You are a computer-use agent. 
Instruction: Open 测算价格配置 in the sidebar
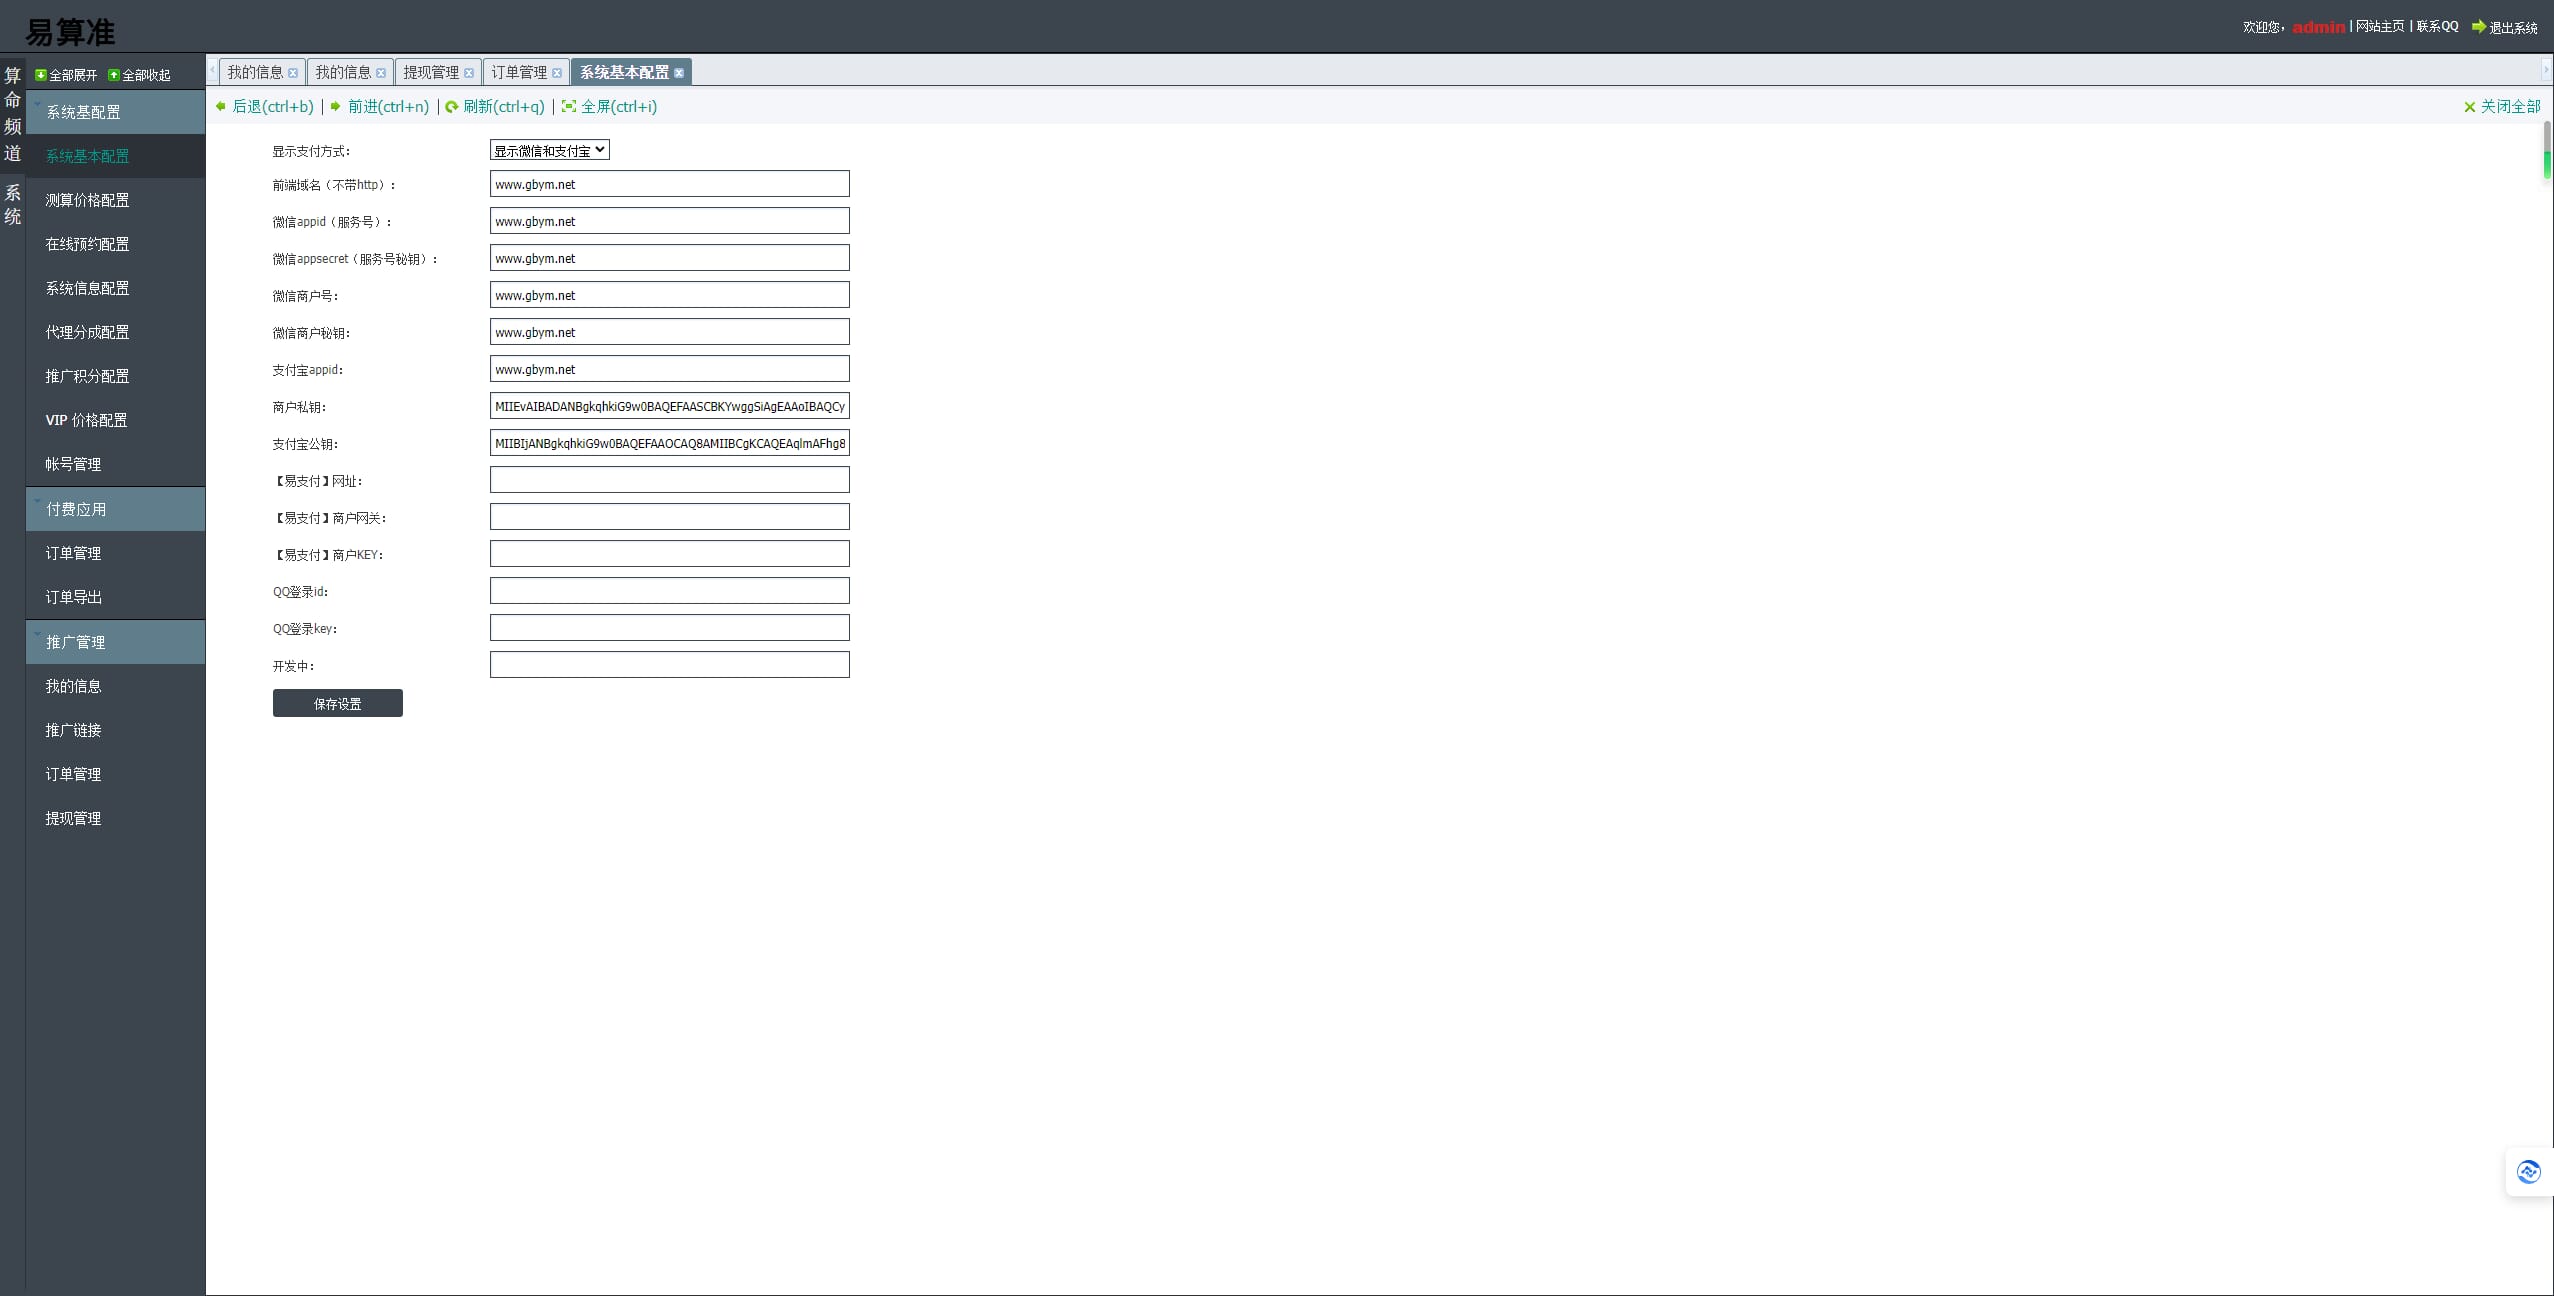116,200
